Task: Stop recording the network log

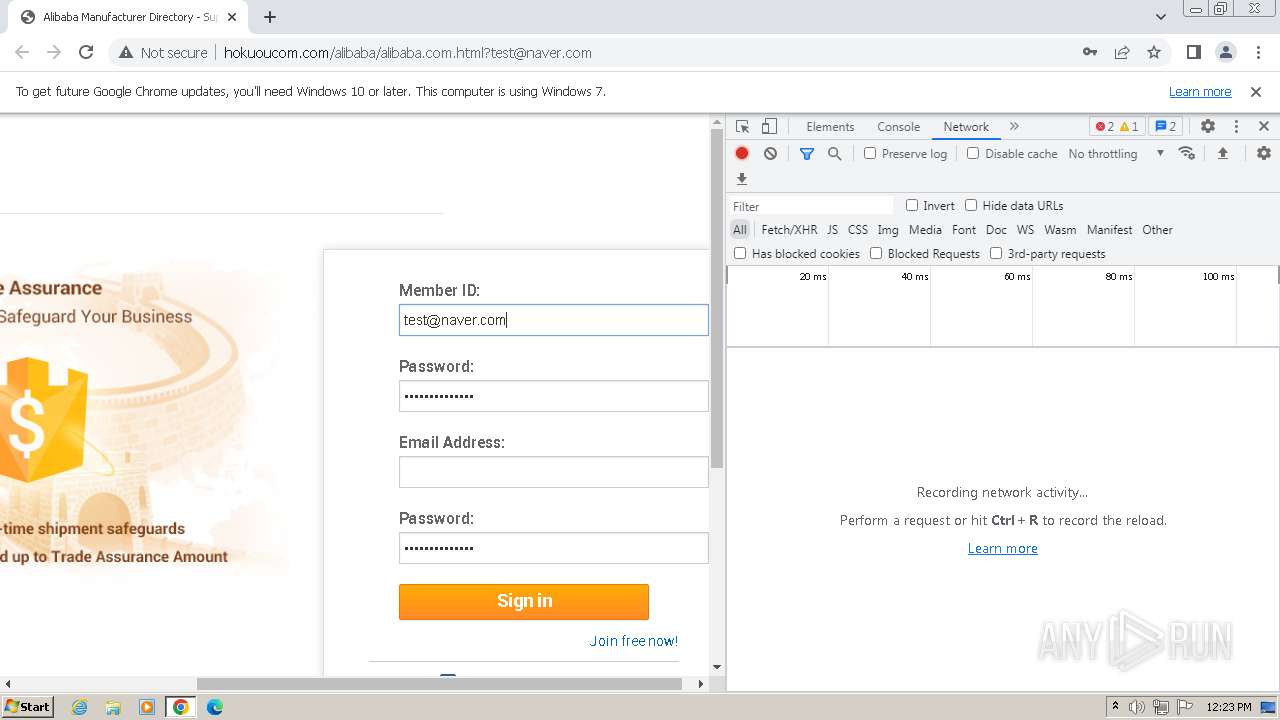Action: 742,153
